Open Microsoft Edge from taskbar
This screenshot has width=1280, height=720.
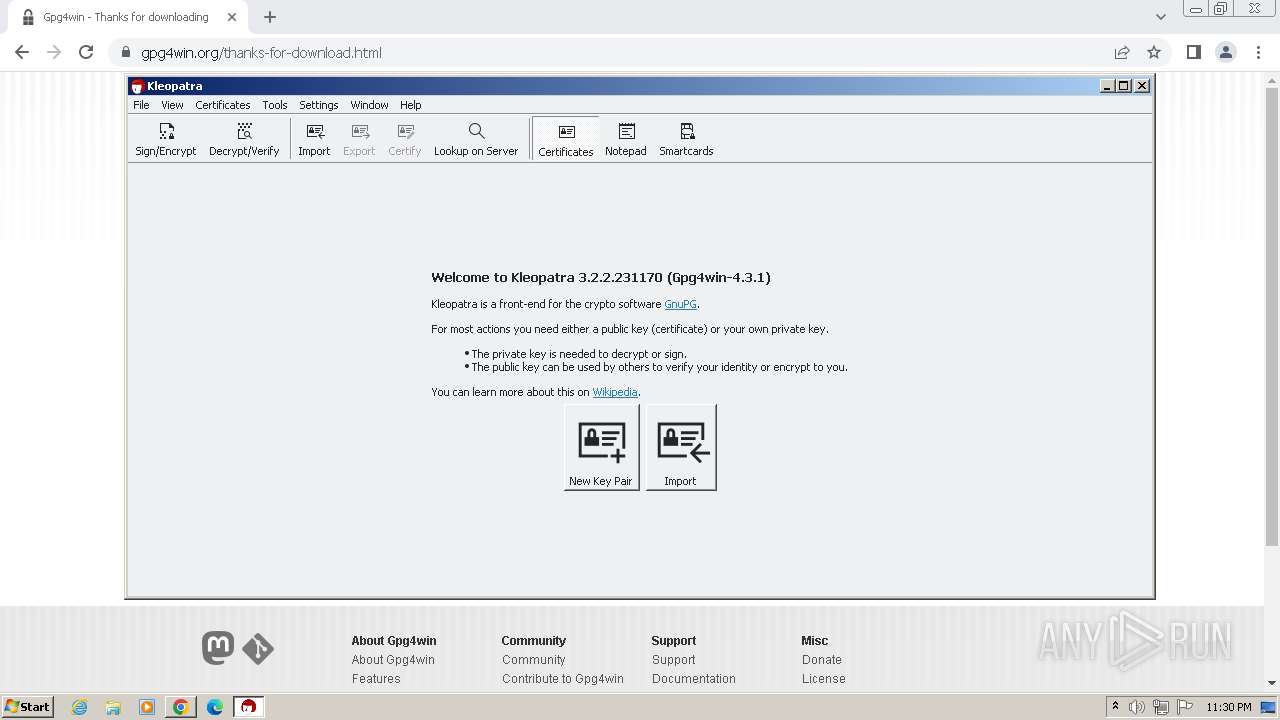tap(215, 707)
